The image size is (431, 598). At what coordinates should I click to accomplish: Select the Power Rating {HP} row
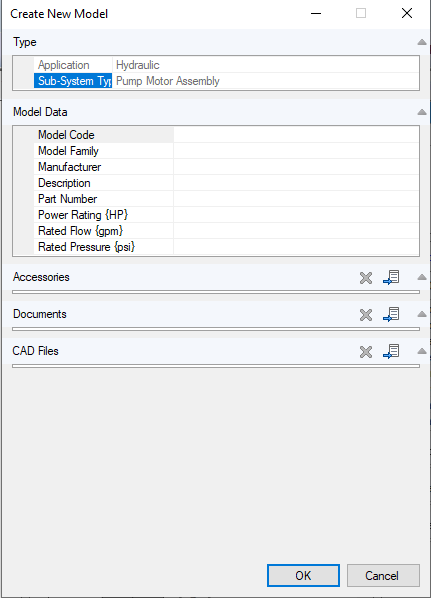(227, 215)
